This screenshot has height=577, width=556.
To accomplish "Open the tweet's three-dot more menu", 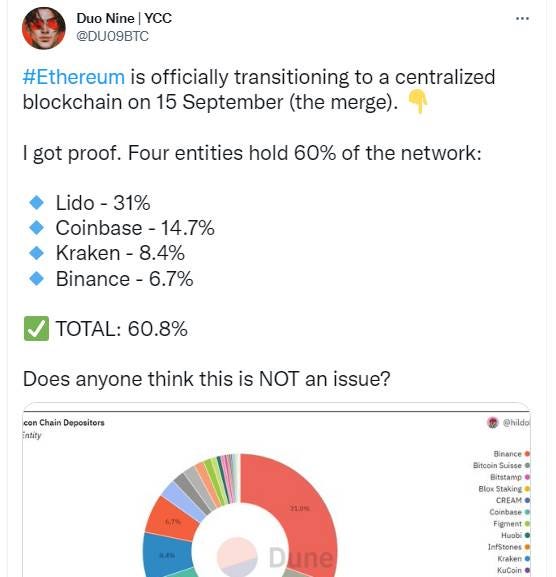I will click(x=522, y=18).
